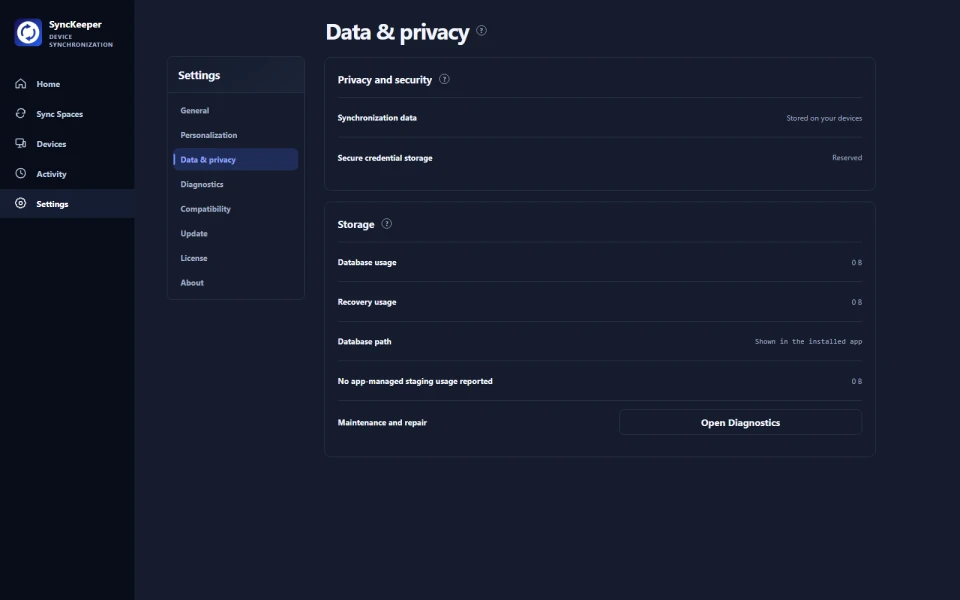960x600 pixels.
Task: Click the 'Stored on your devices' value
Action: 824,118
